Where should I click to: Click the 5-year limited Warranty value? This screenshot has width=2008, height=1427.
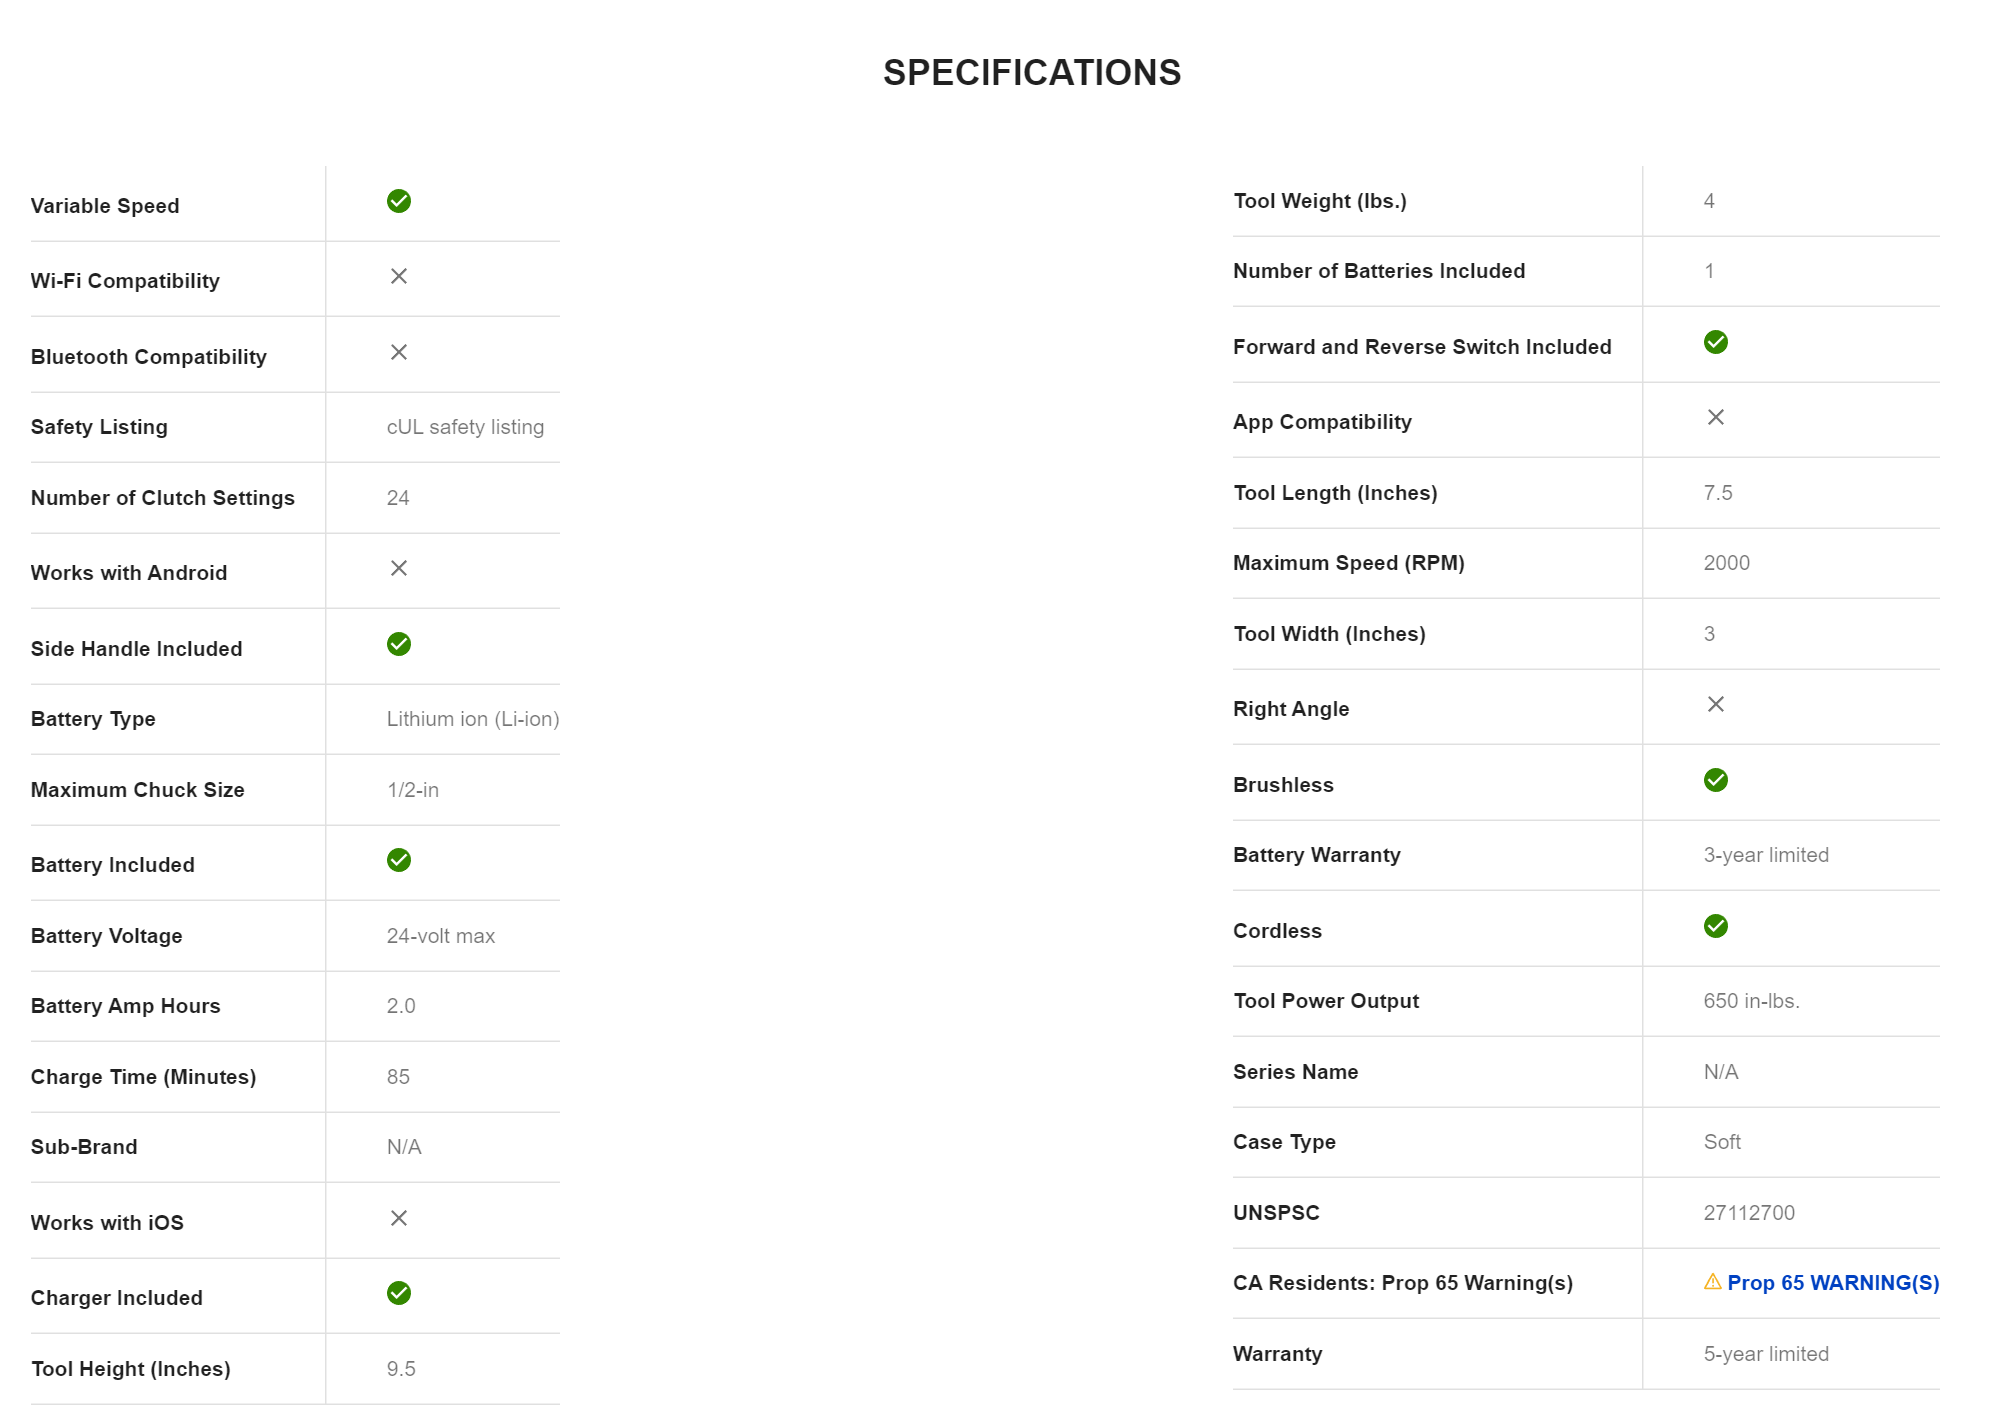tap(1766, 1354)
